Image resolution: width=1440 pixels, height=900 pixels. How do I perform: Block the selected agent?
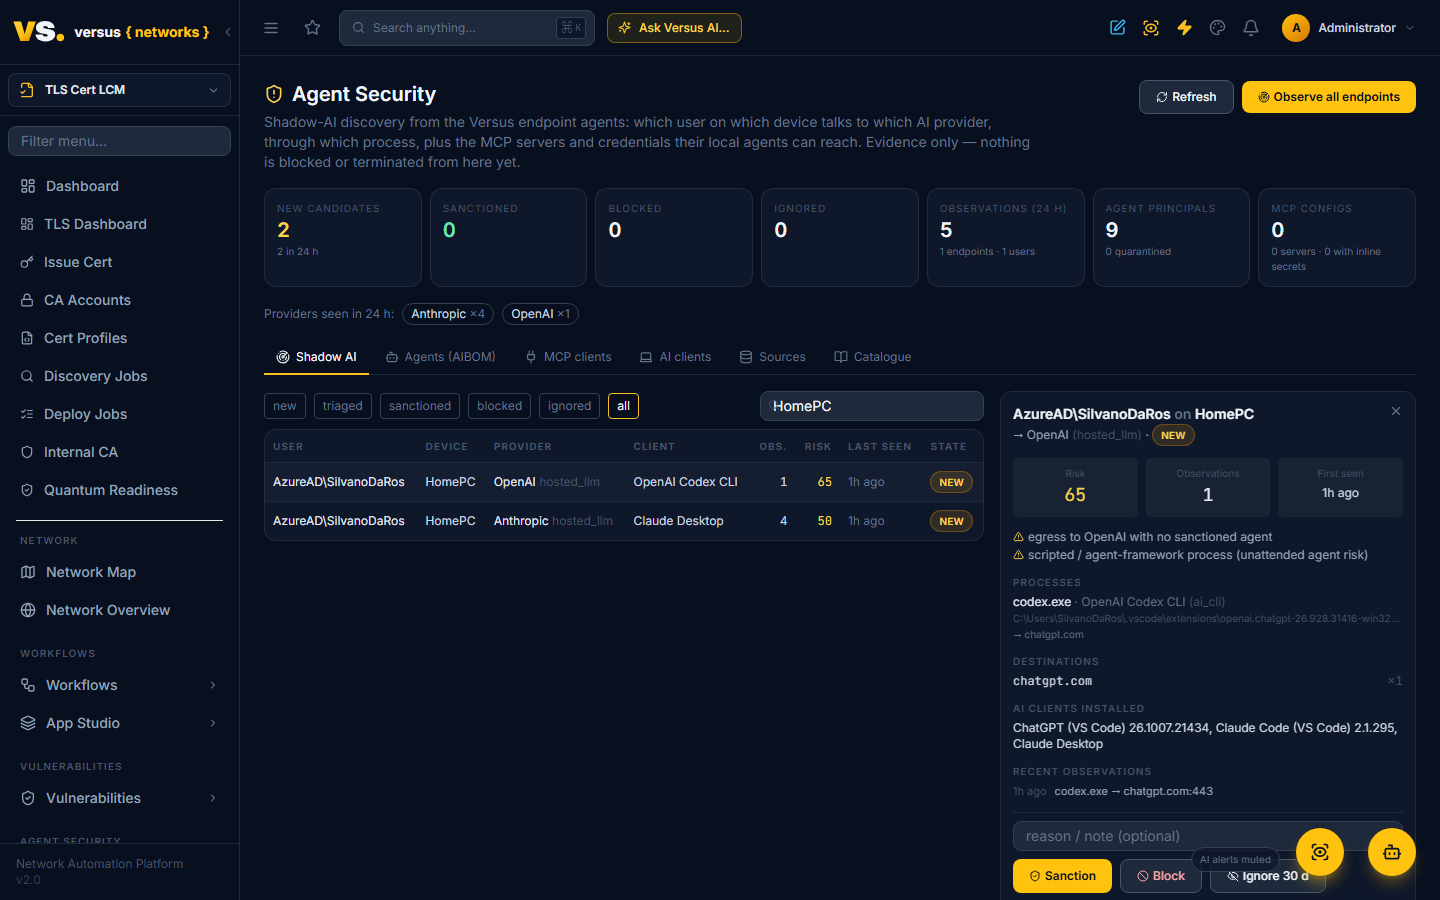(x=1160, y=876)
